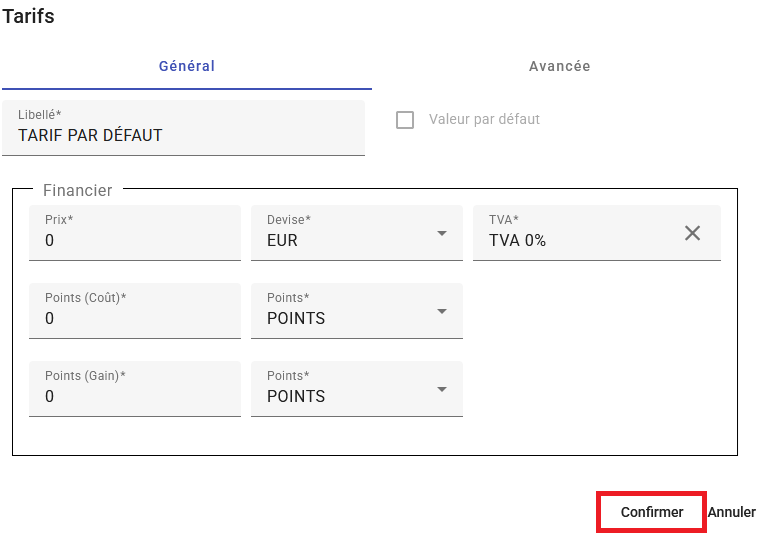
Task: Click the Tarifs dialog title
Action: pos(29,17)
